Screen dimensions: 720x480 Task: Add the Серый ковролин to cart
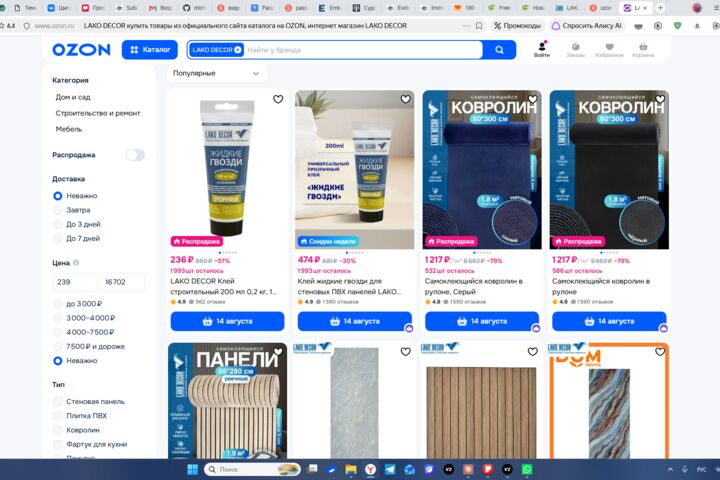(482, 321)
